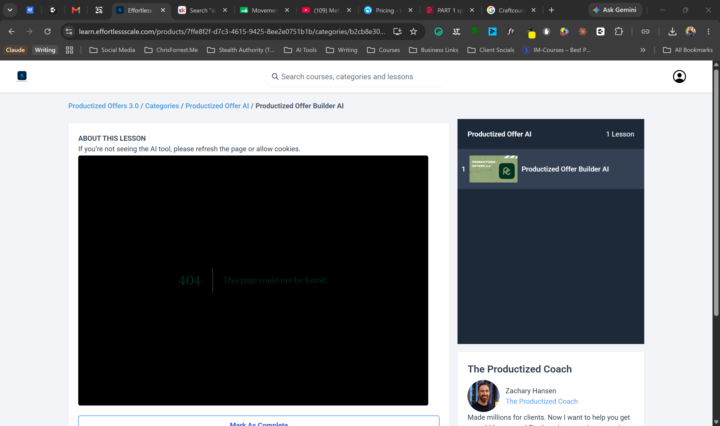Open the Client Socials bookmarks folder

[491, 50]
